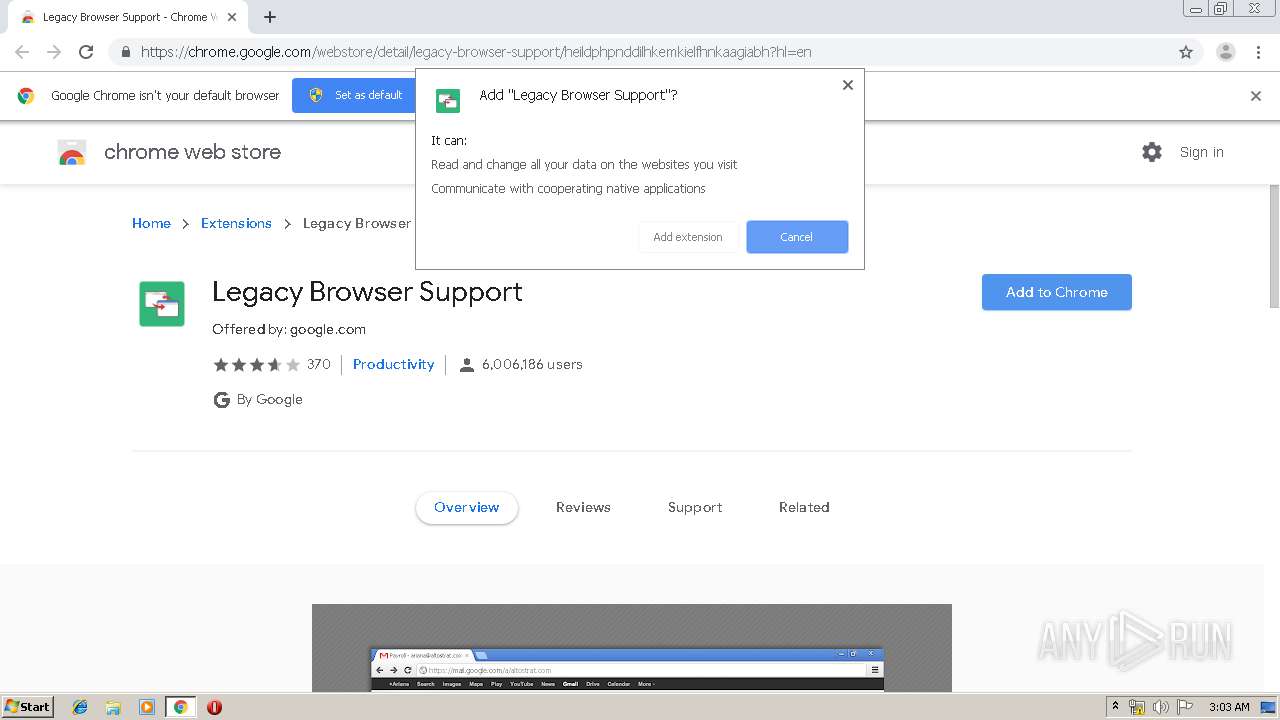The width and height of the screenshot is (1280, 720).
Task: Bookmark this page with the star icon
Action: click(x=1186, y=52)
